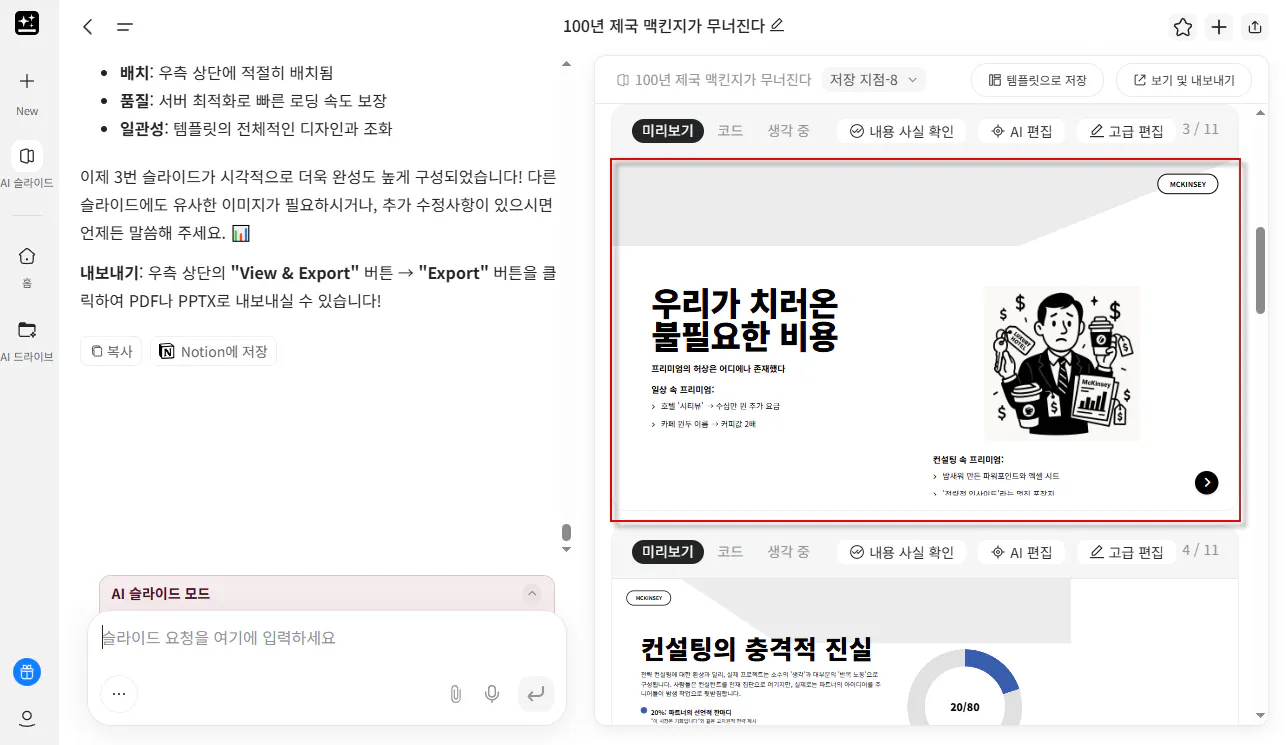Image resolution: width=1286 pixels, height=745 pixels.
Task: Start voice input with microphone icon
Action: (x=492, y=693)
